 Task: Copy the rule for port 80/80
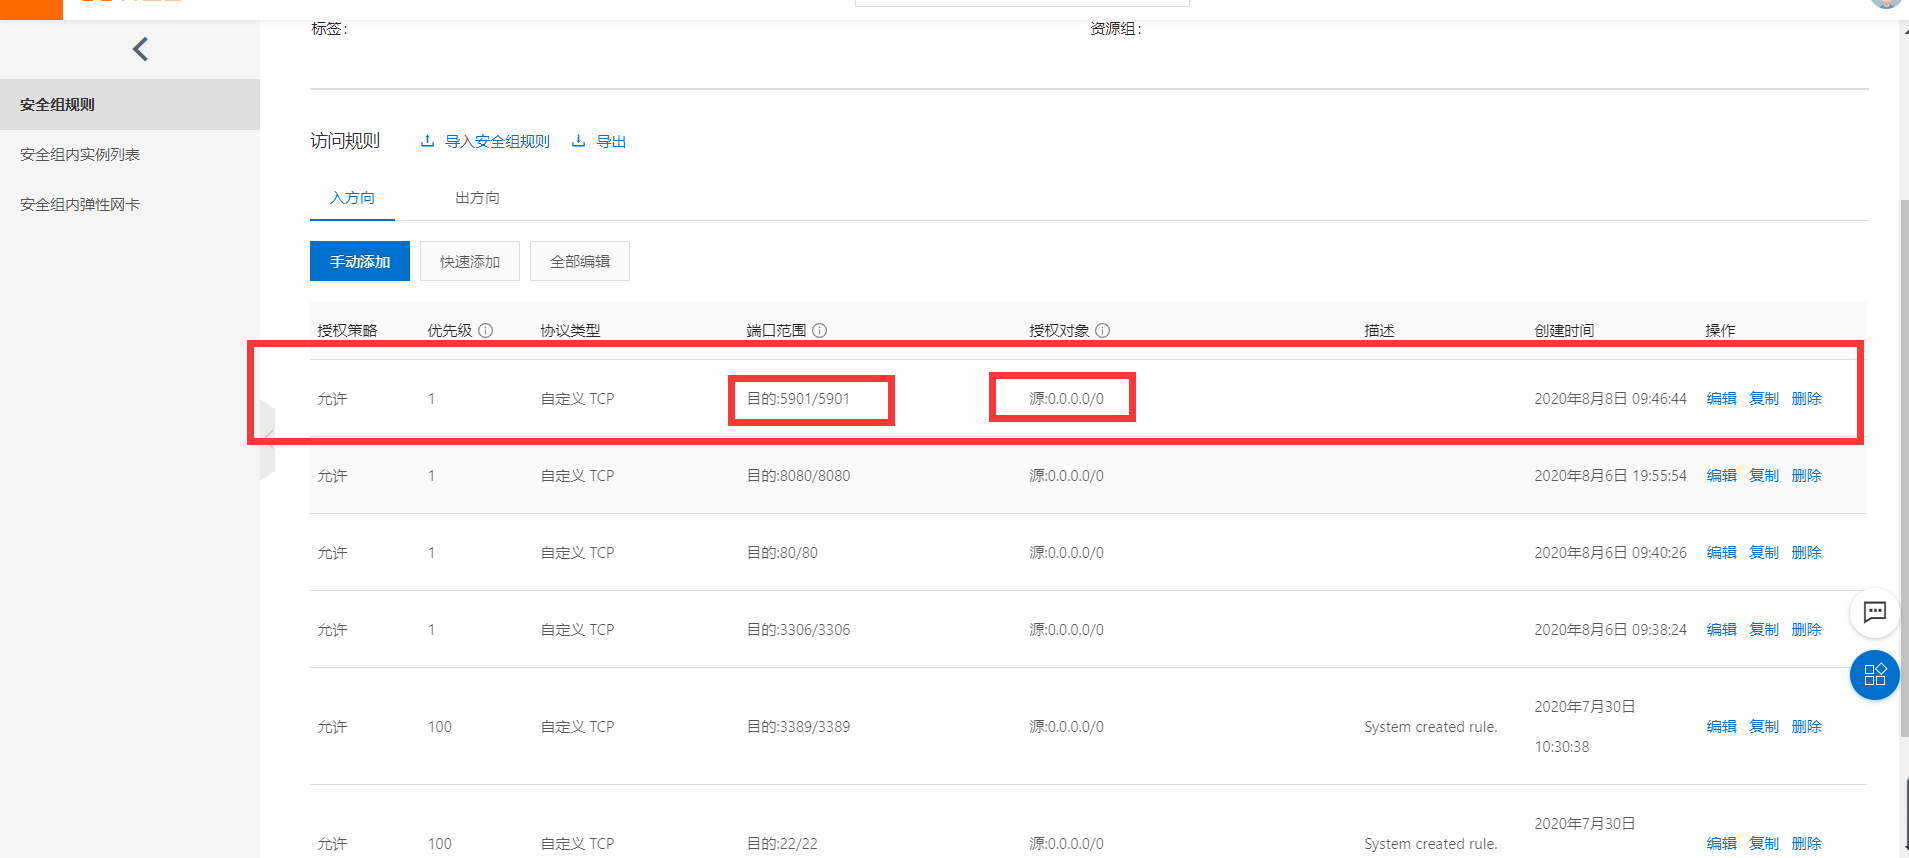coord(1764,553)
